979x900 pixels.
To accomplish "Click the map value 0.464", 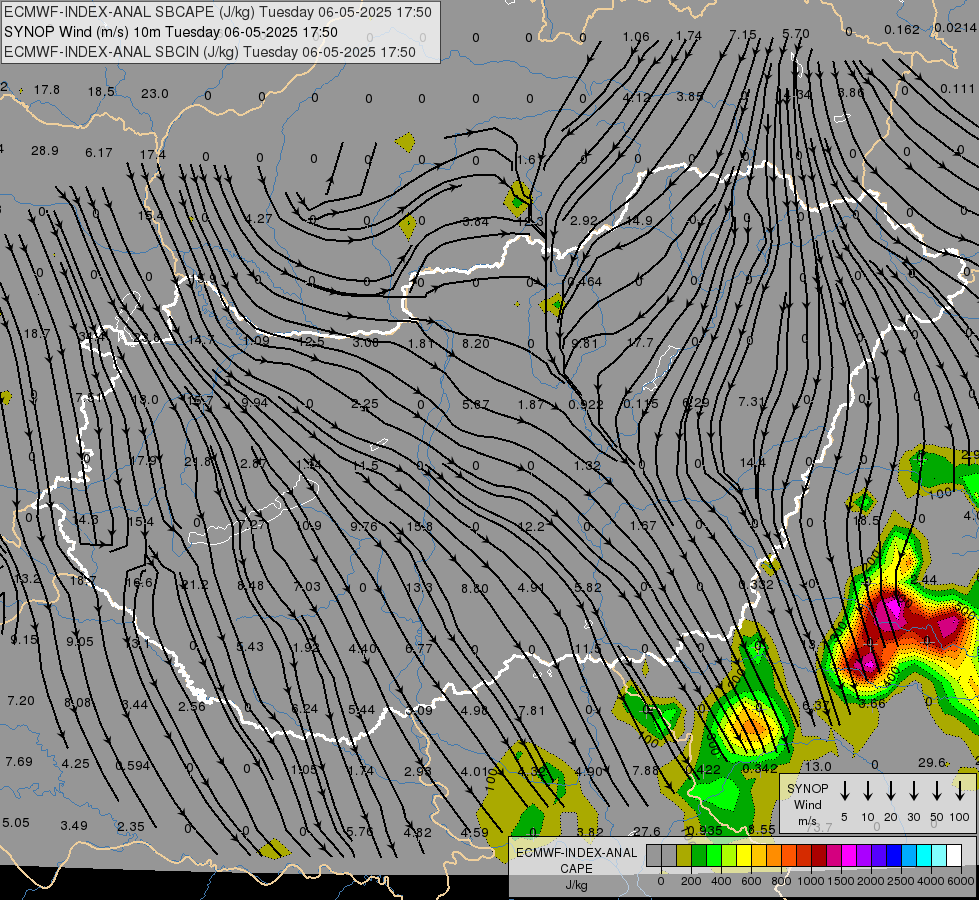I will pos(584,282).
